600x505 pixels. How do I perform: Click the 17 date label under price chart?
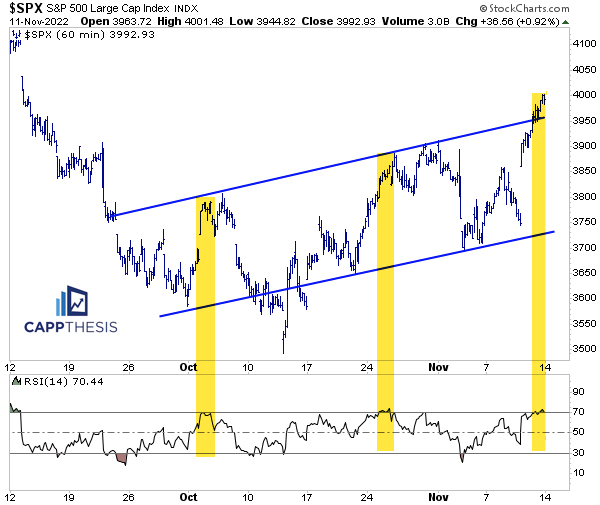(x=307, y=368)
